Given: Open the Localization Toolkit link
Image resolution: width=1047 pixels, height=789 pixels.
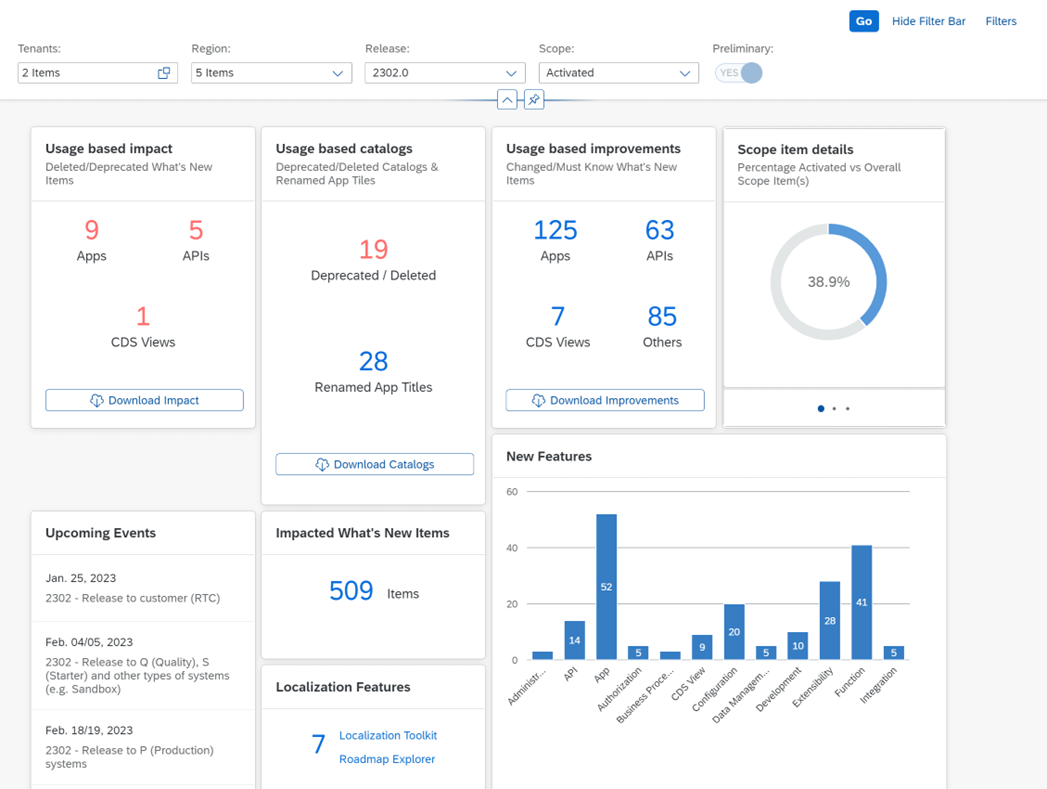Looking at the screenshot, I should pos(388,736).
